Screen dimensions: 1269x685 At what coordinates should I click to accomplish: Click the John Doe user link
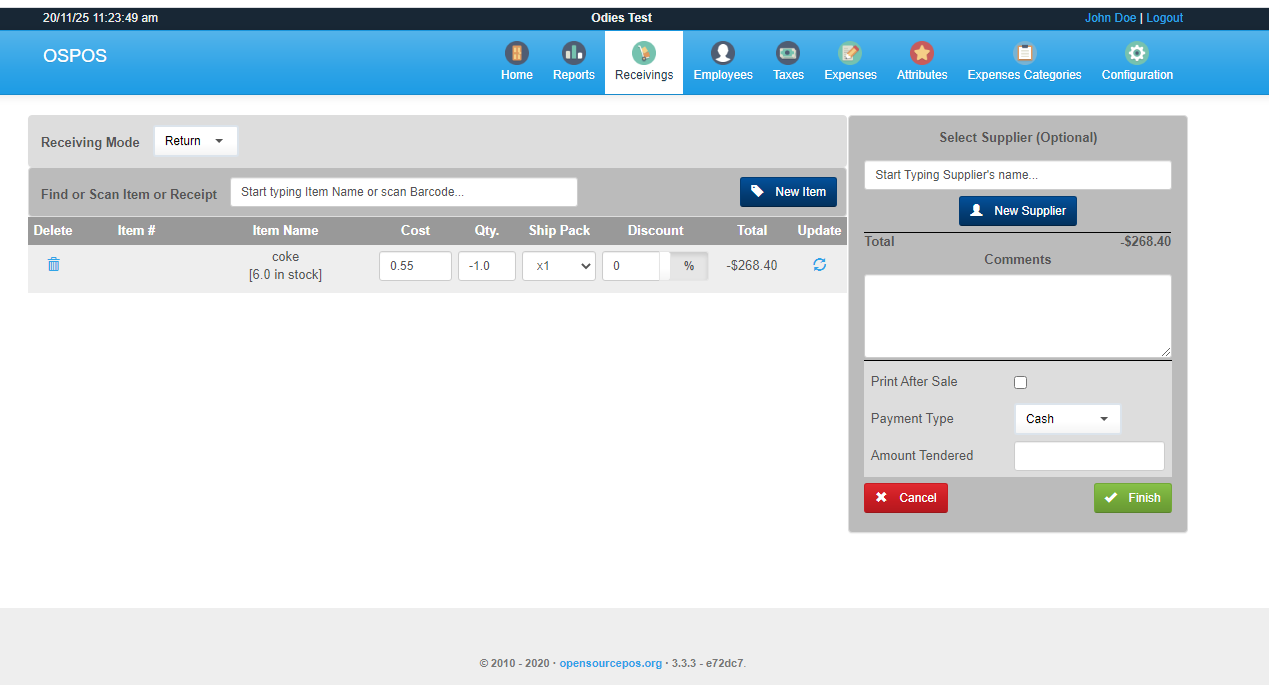pos(1110,18)
